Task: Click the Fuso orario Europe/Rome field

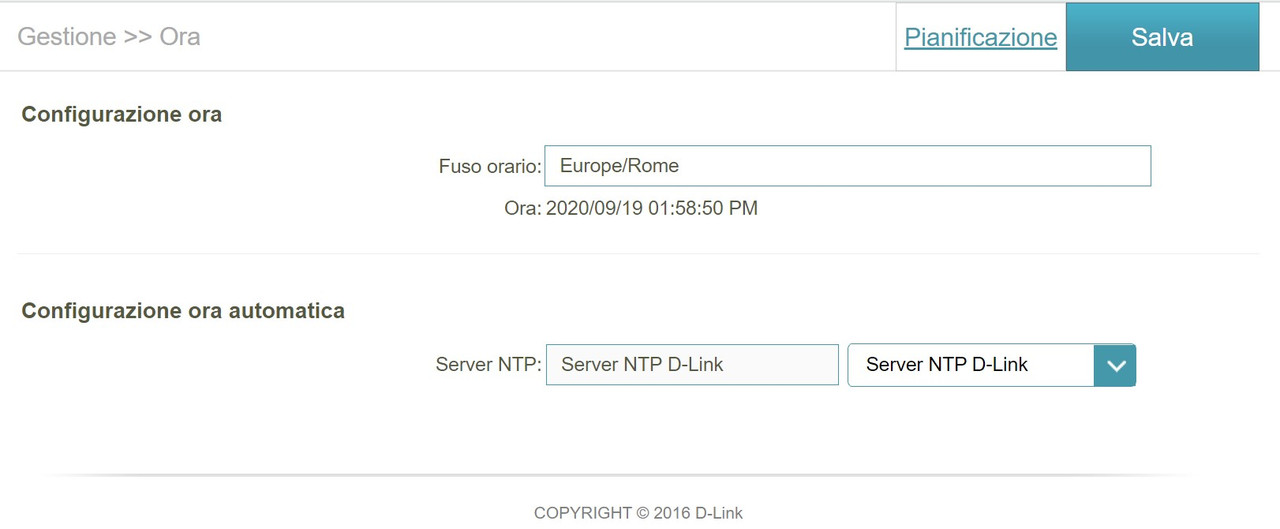Action: pos(847,166)
